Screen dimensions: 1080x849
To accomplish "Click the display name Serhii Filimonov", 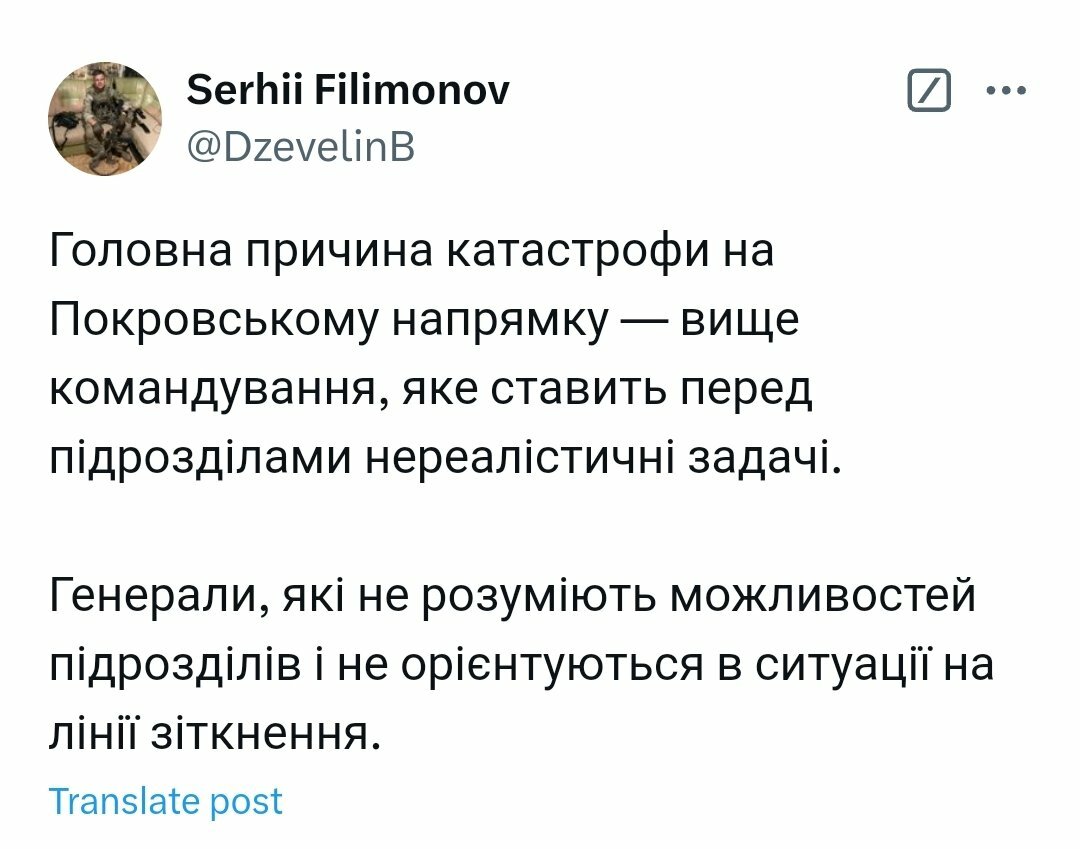I will tap(348, 90).
